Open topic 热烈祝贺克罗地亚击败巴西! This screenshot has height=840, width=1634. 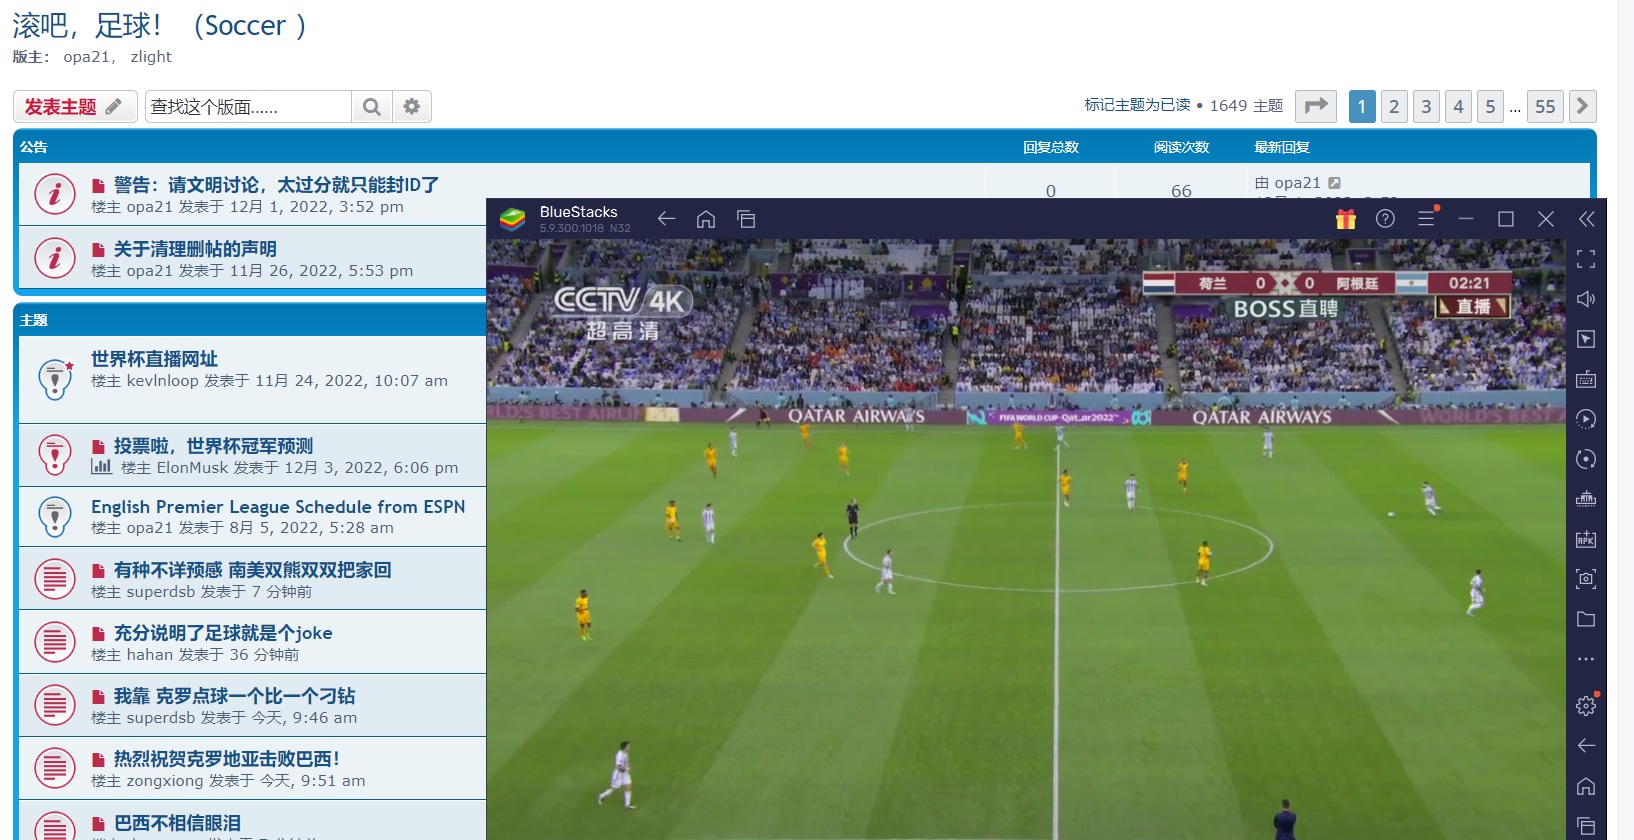coord(227,759)
